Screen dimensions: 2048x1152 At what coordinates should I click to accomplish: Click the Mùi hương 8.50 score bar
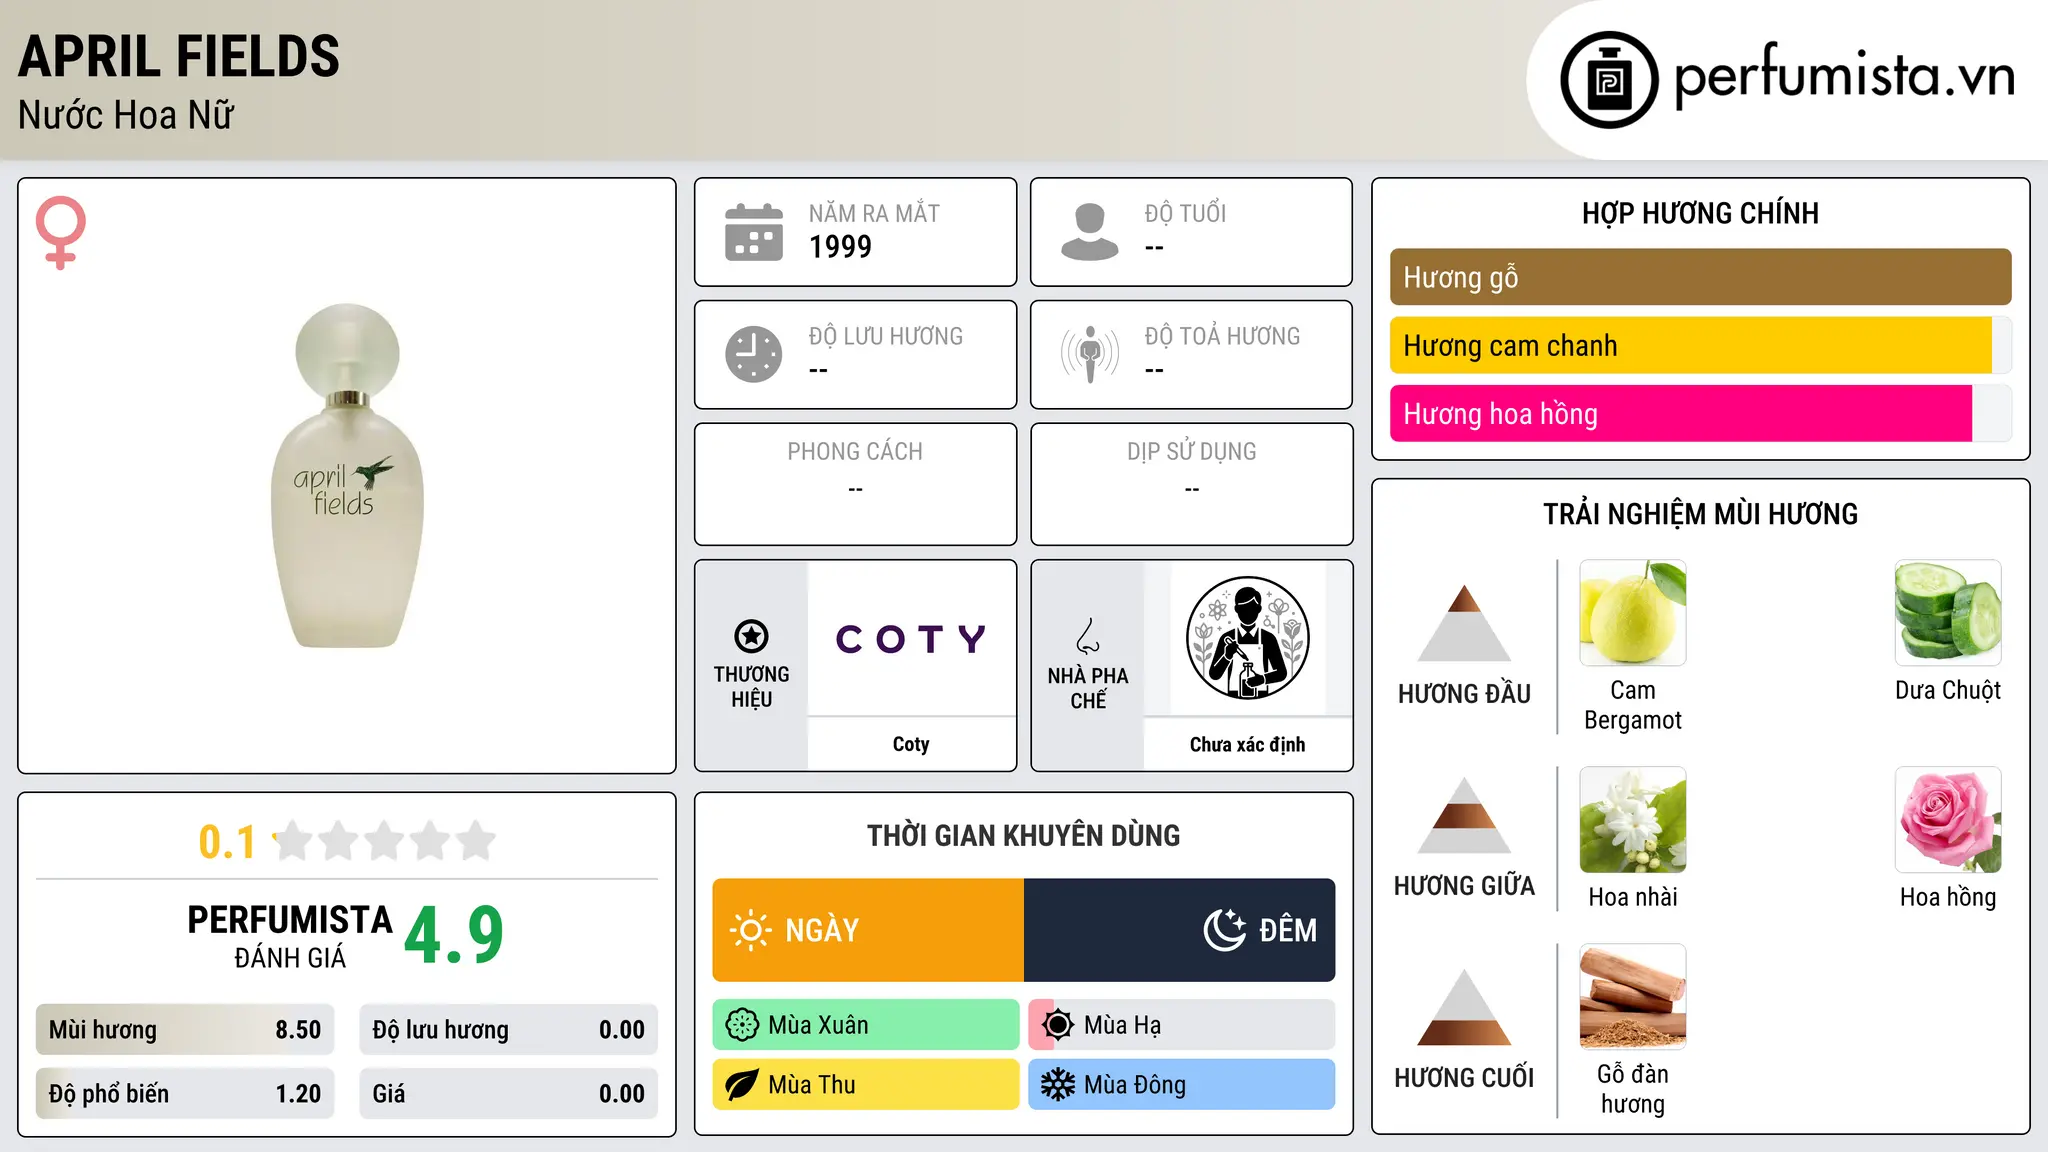[x=185, y=1030]
